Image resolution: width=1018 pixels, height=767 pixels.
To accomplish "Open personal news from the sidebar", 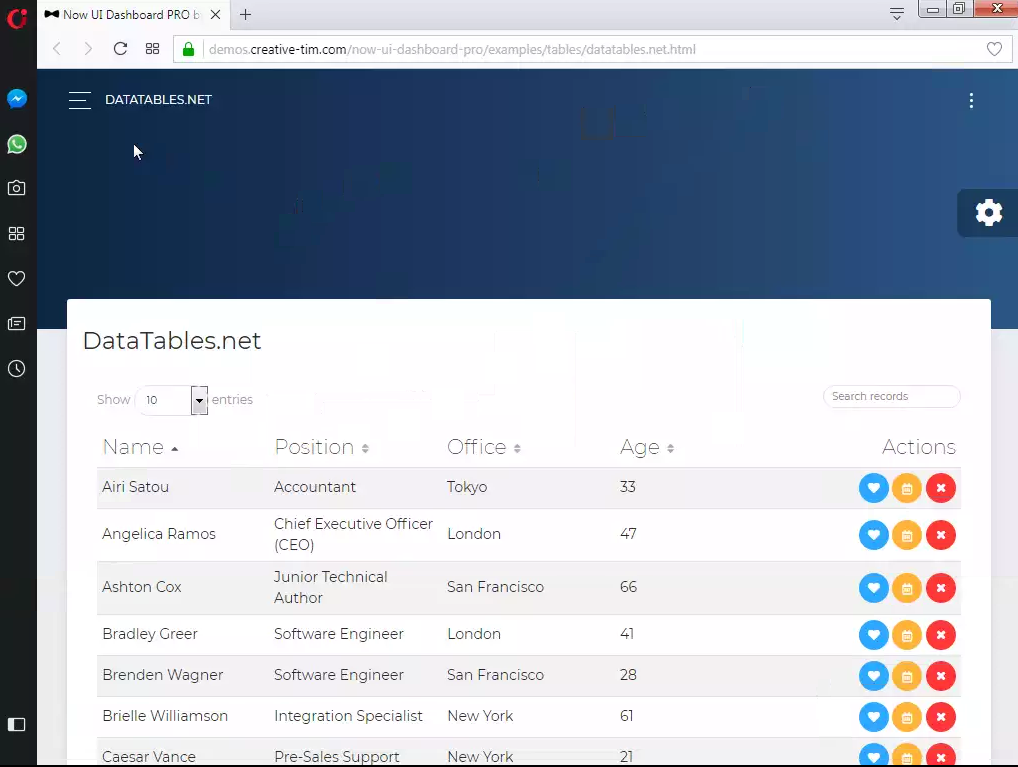I will pyautogui.click(x=16, y=323).
